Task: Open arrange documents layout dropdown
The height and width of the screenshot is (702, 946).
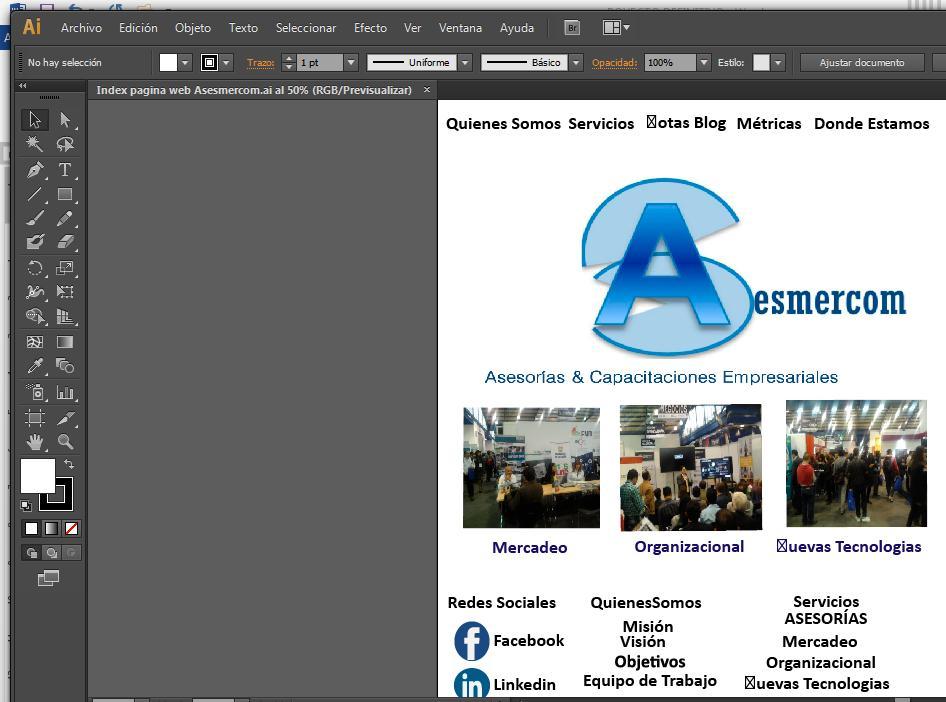Action: point(616,28)
